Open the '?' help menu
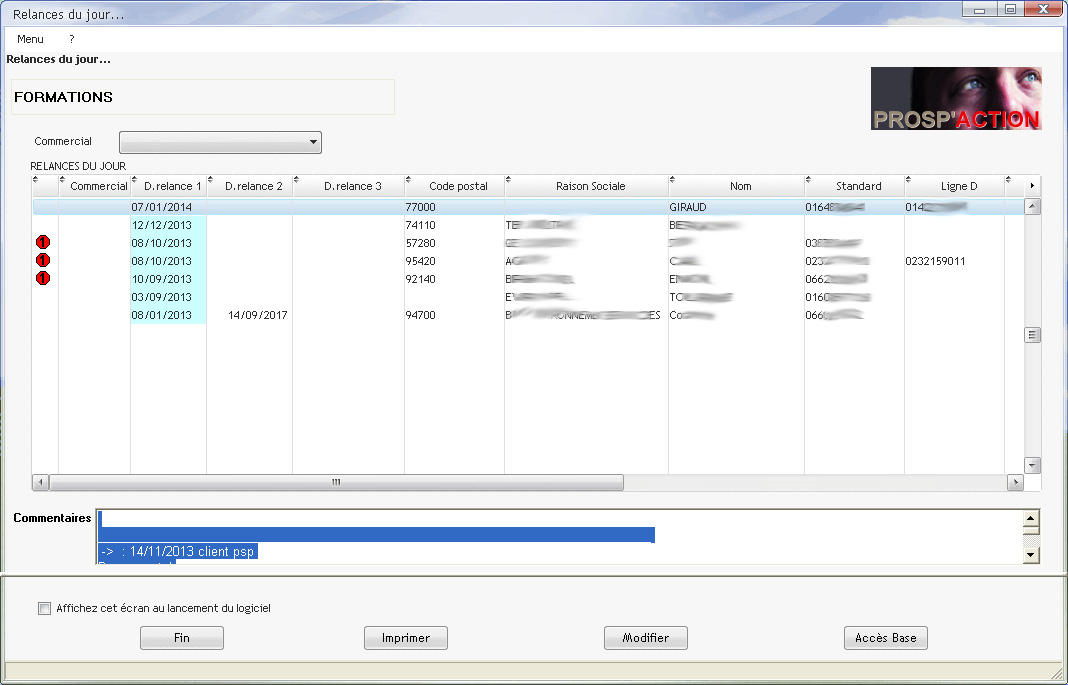The height and width of the screenshot is (685, 1068). point(72,39)
